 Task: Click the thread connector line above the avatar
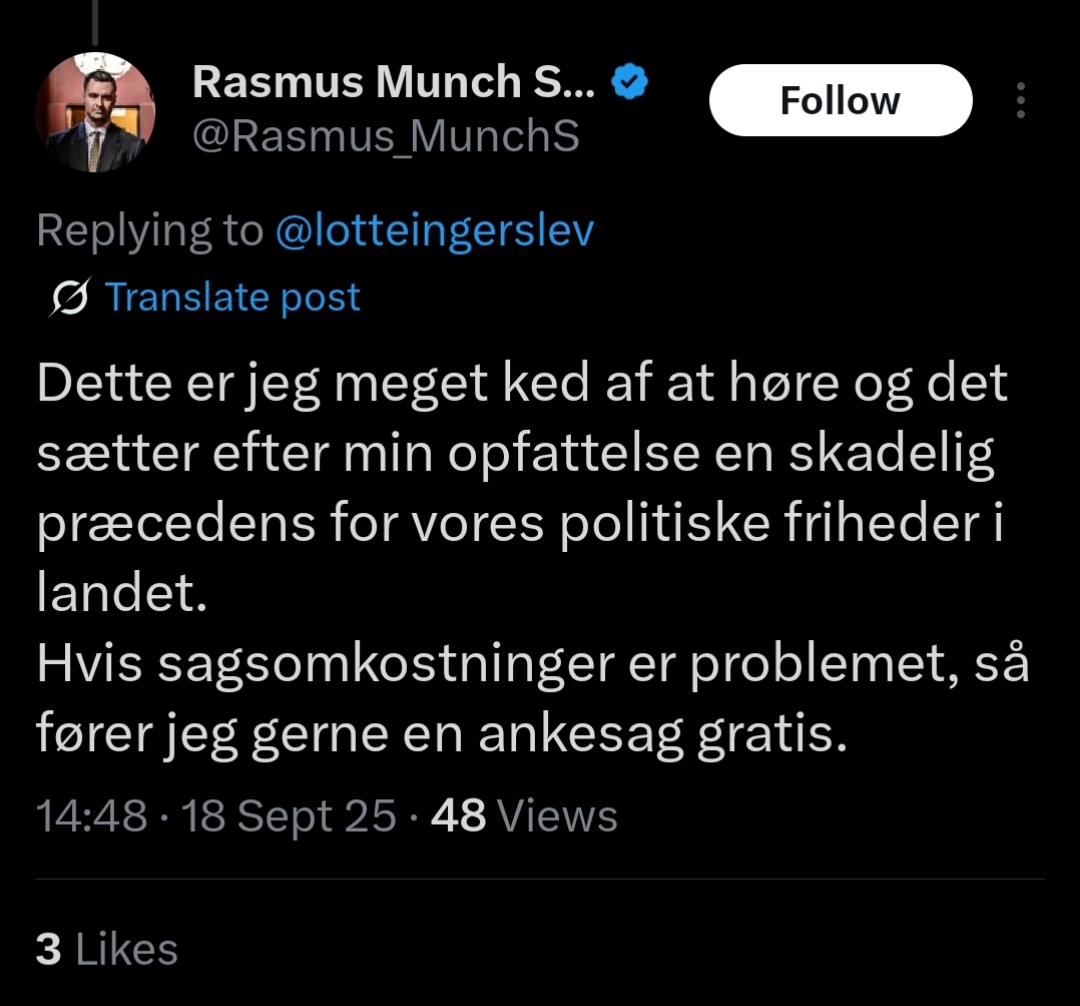[95, 20]
